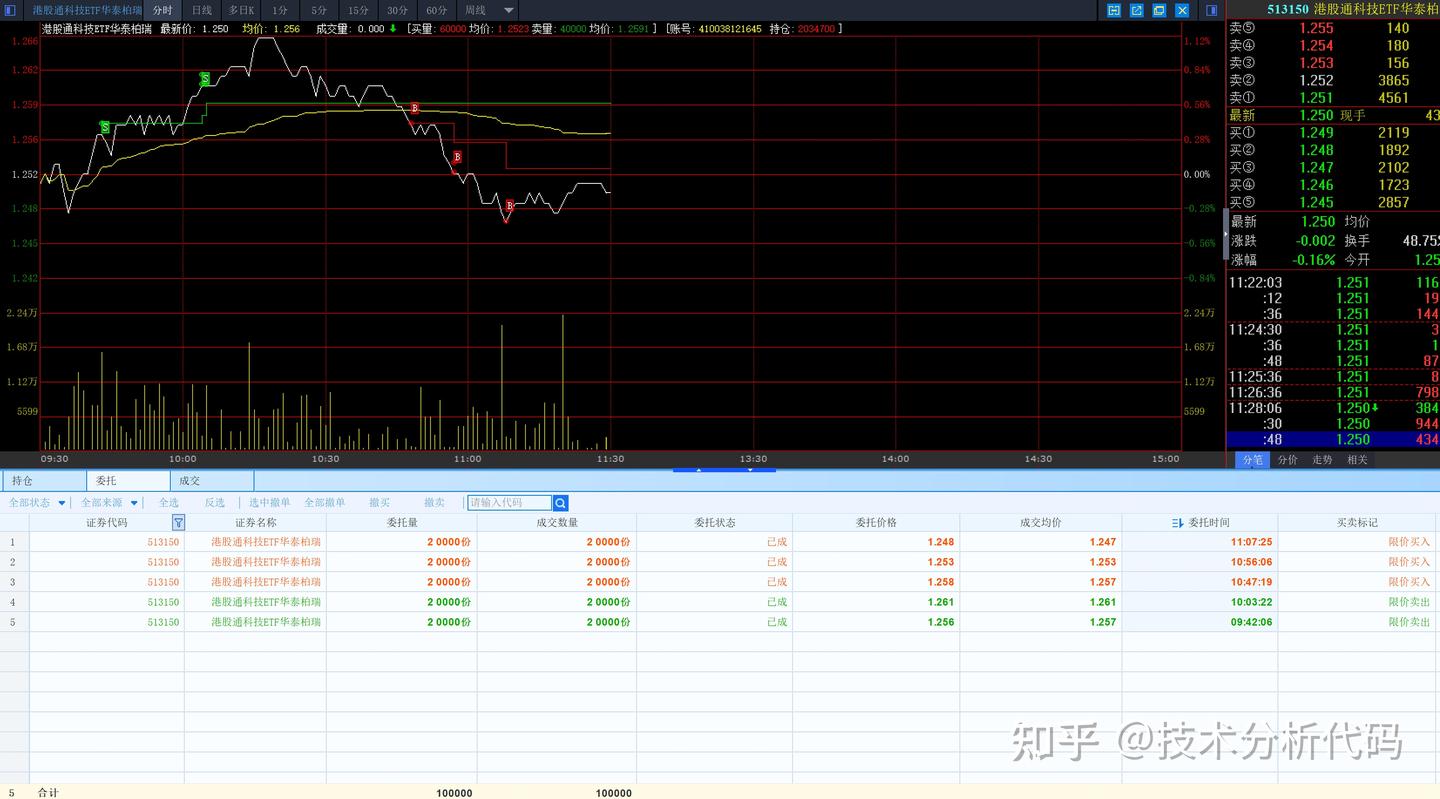Image resolution: width=1440 pixels, height=799 pixels.
Task: Click the highlighted :48 tick row
Action: [1334, 440]
